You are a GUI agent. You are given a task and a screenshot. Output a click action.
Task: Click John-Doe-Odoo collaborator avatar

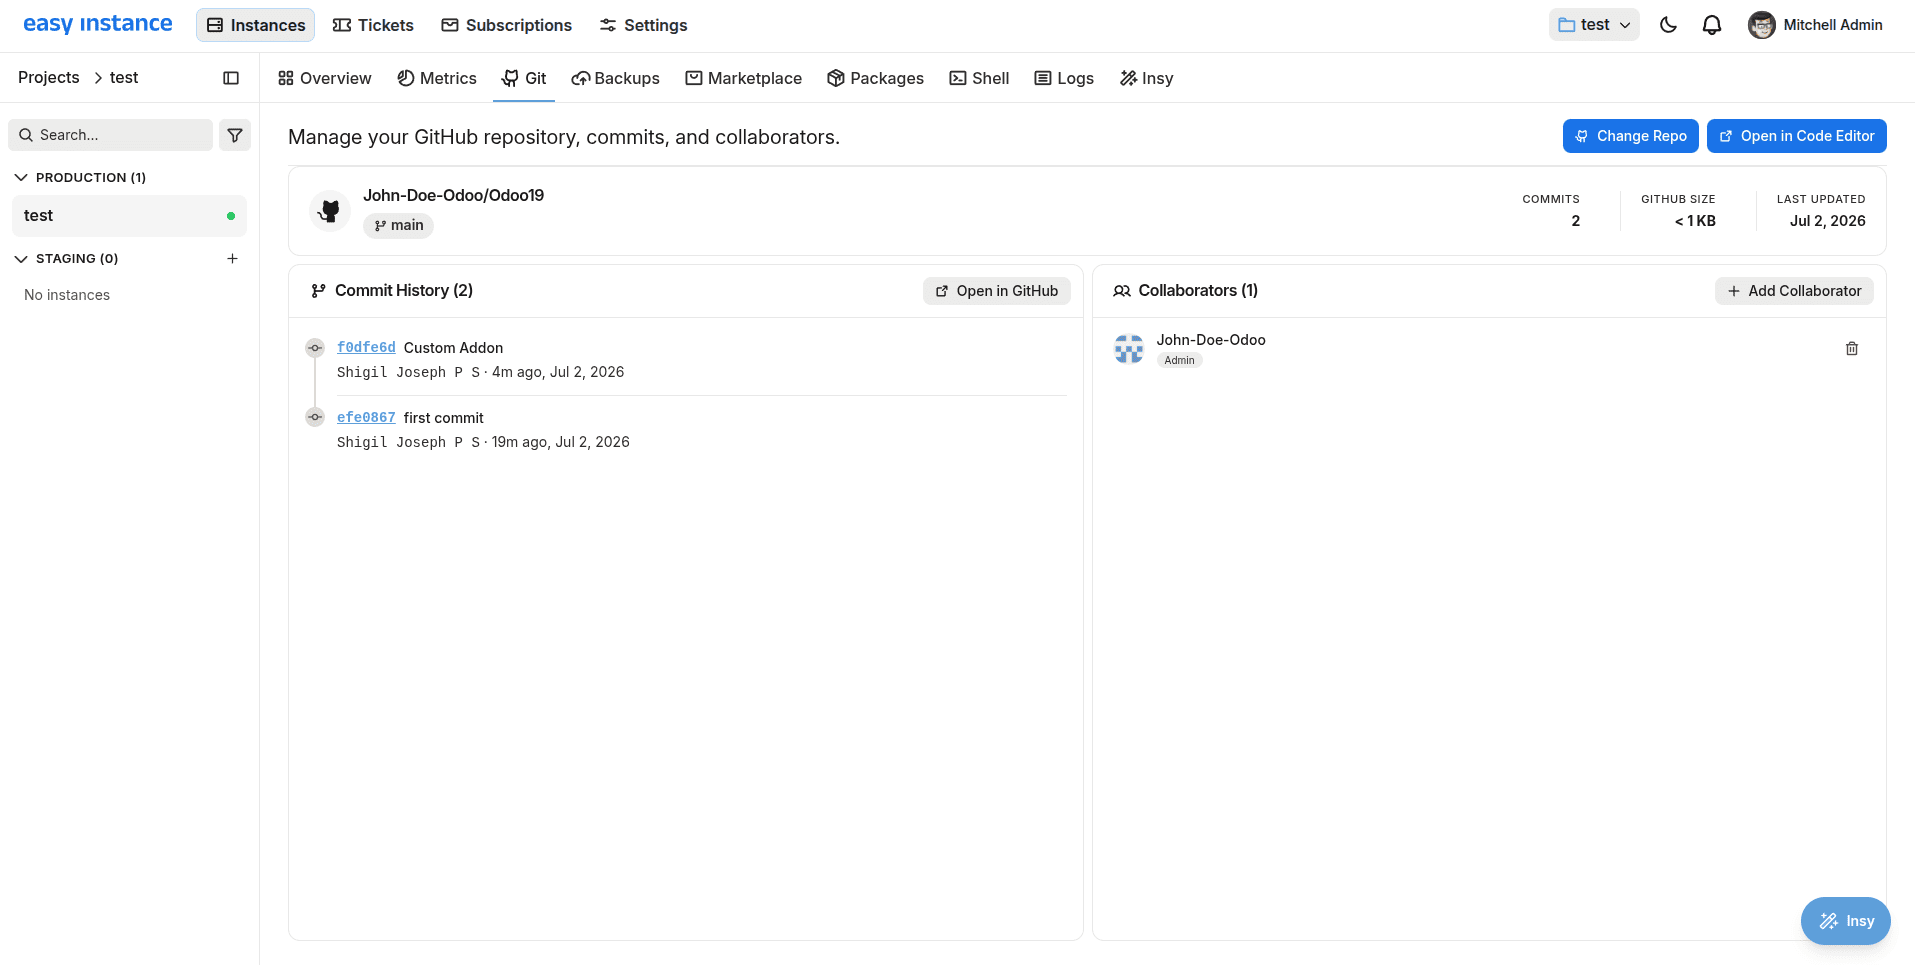click(x=1129, y=349)
